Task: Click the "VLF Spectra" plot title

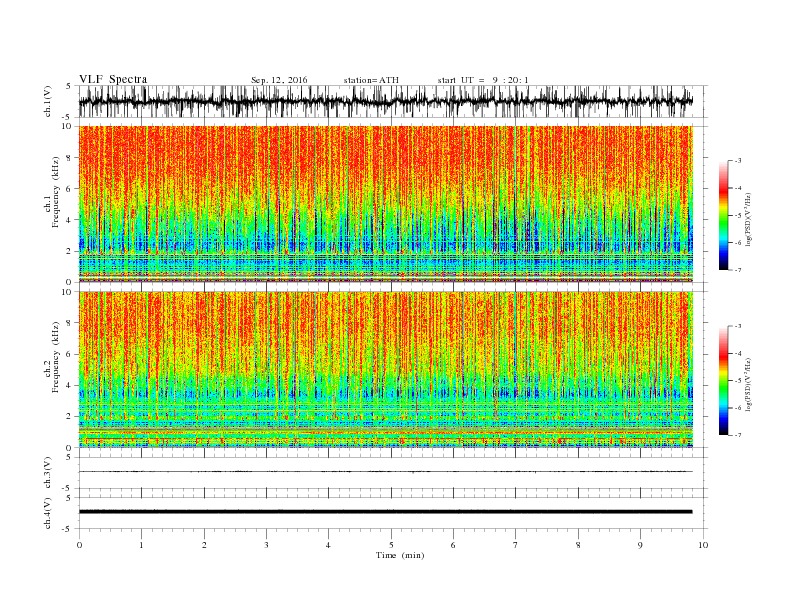Action: click(113, 79)
